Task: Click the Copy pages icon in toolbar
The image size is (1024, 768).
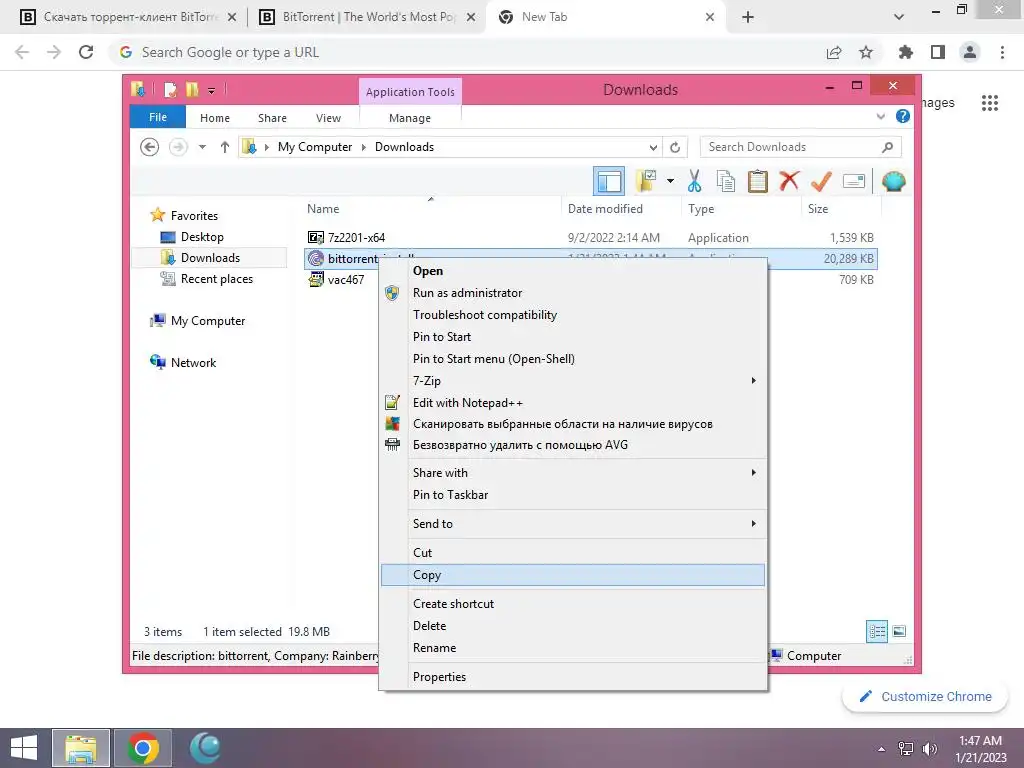Action: [726, 181]
